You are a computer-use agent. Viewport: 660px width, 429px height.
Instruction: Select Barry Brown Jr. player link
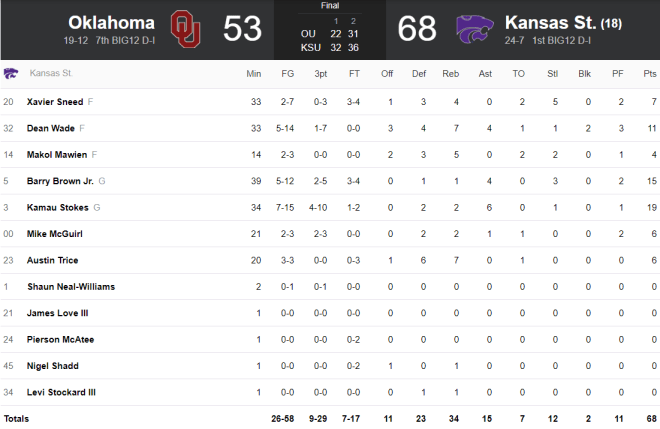click(60, 181)
